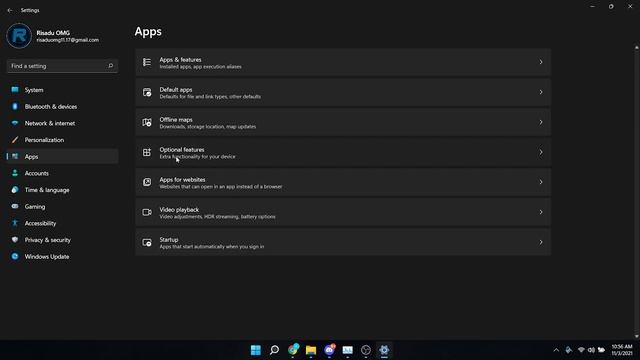This screenshot has height=360, width=640.
Task: Click the System sidebar icon
Action: [15, 90]
